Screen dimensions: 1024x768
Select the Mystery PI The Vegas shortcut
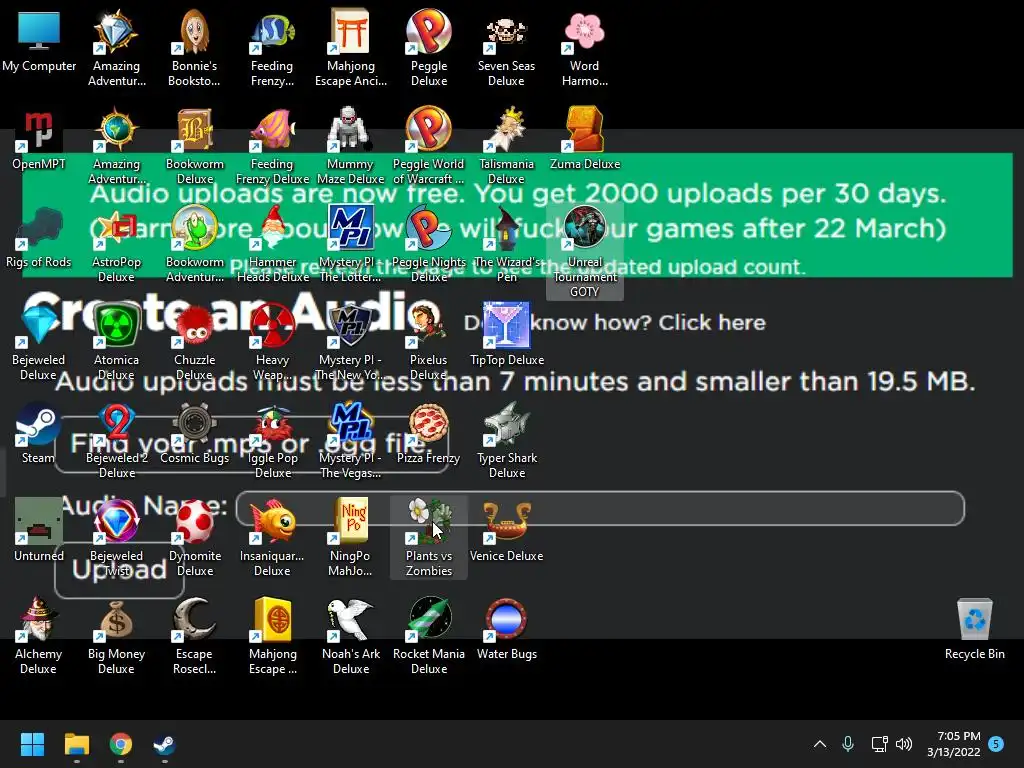(351, 441)
